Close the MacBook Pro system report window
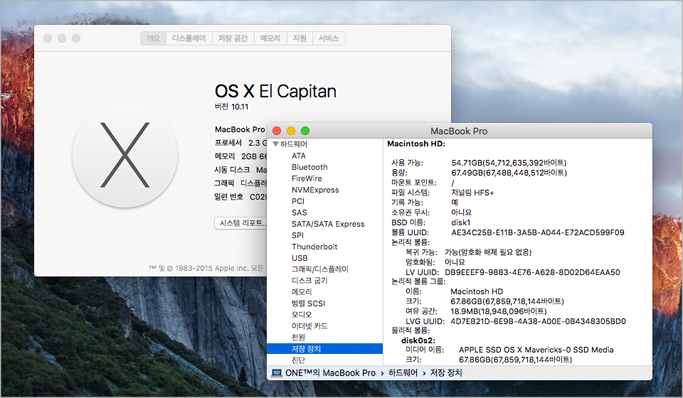 (x=277, y=131)
